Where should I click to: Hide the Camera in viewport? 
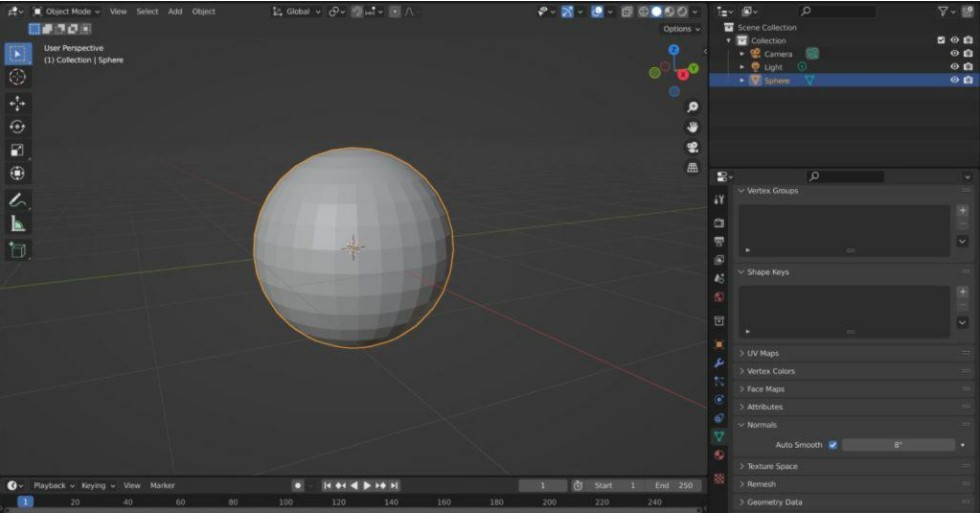click(954, 54)
